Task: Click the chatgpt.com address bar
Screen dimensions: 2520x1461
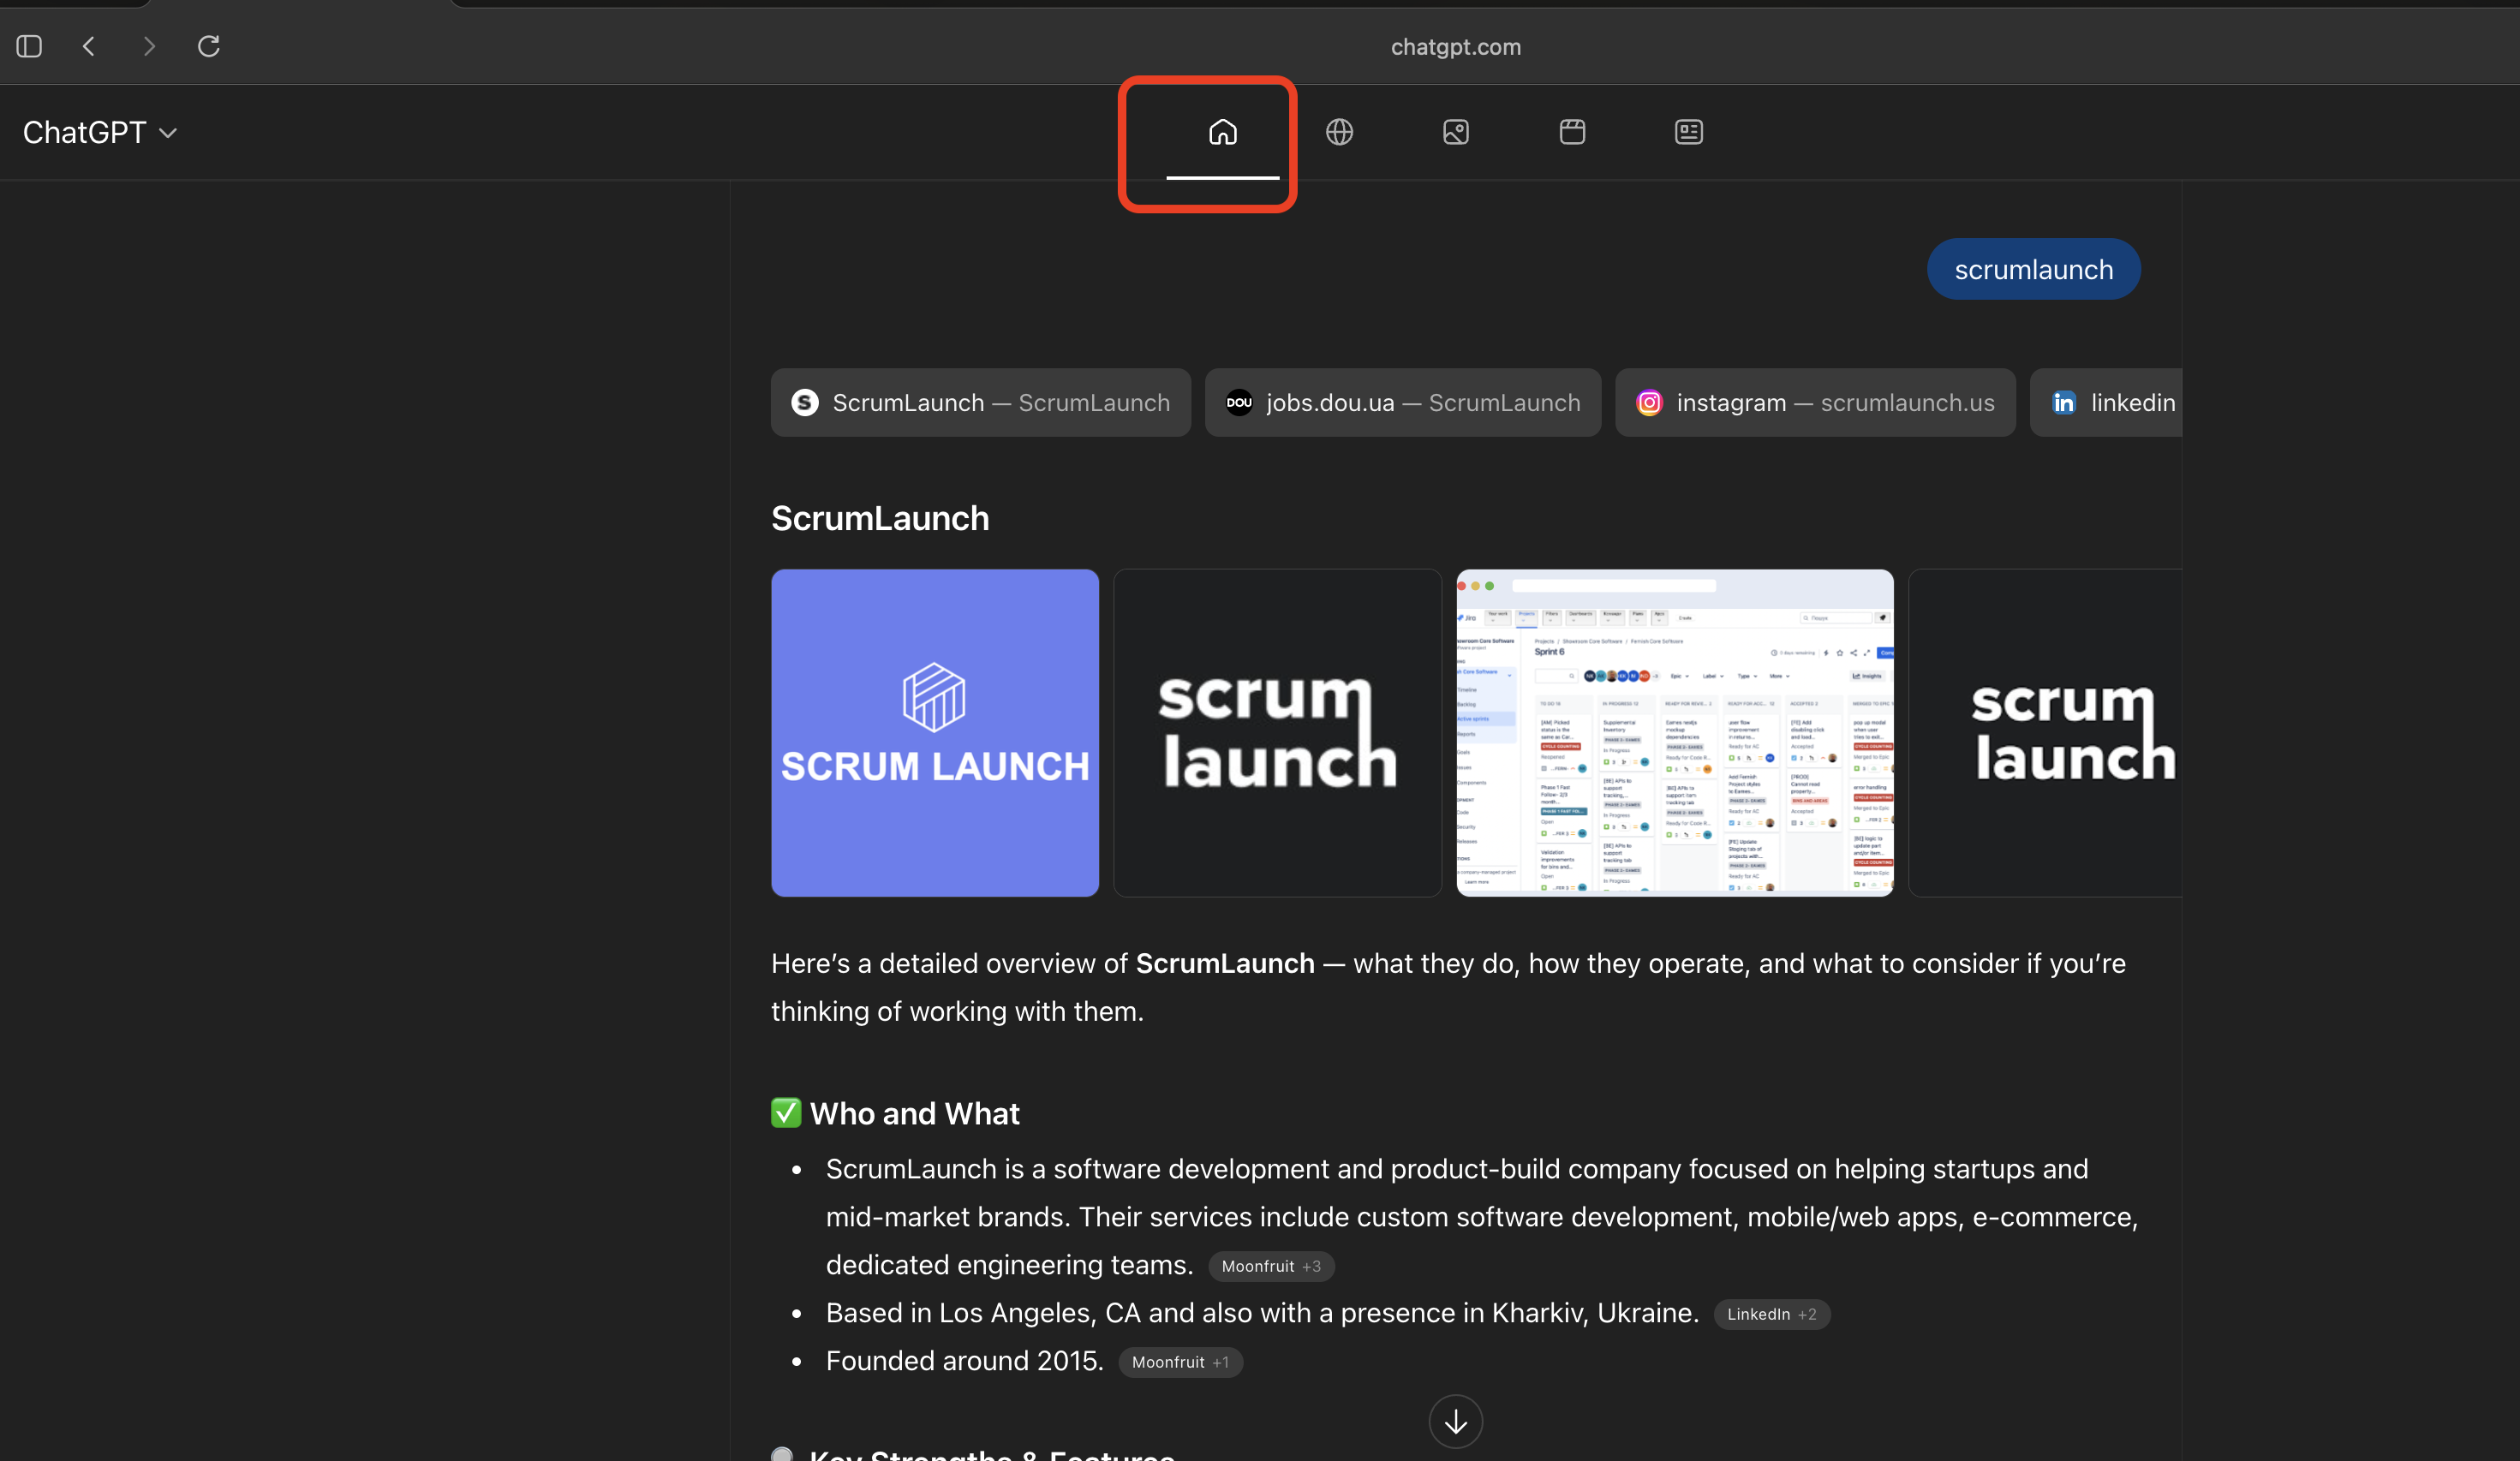Action: [1455, 47]
